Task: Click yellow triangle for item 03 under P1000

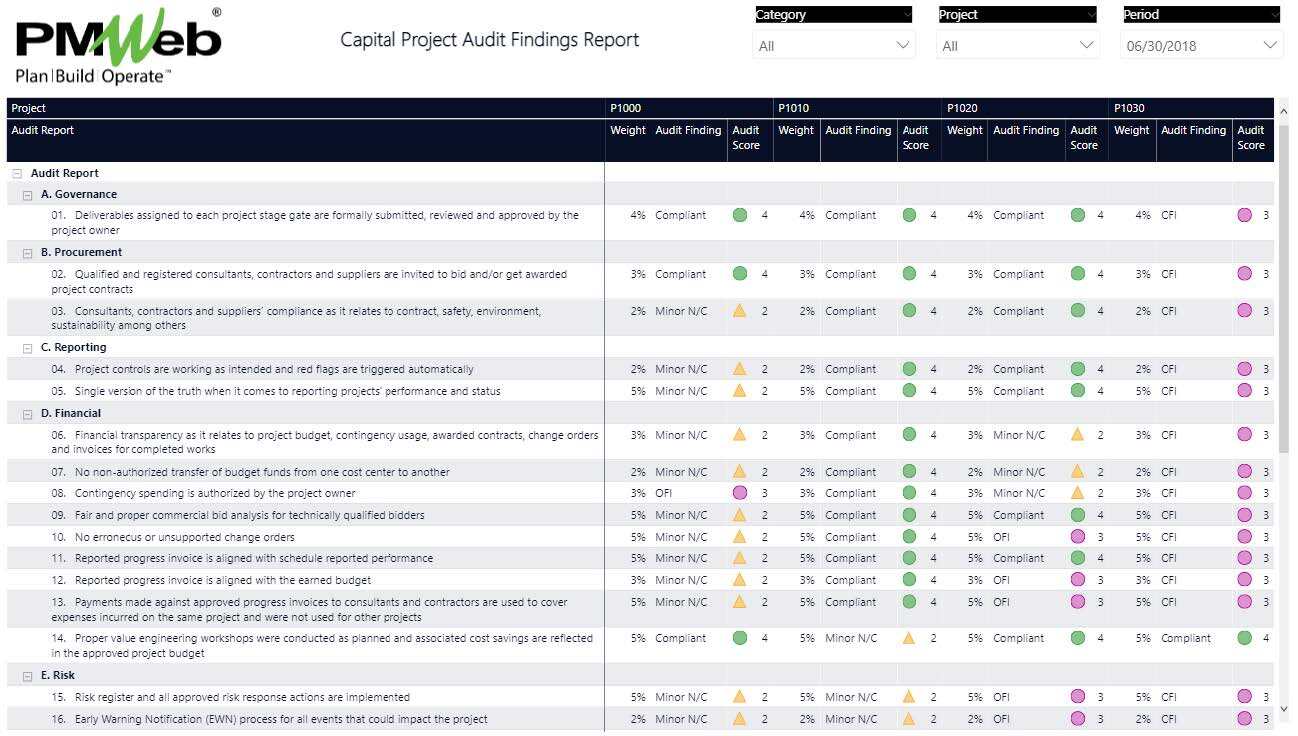Action: [x=740, y=311]
